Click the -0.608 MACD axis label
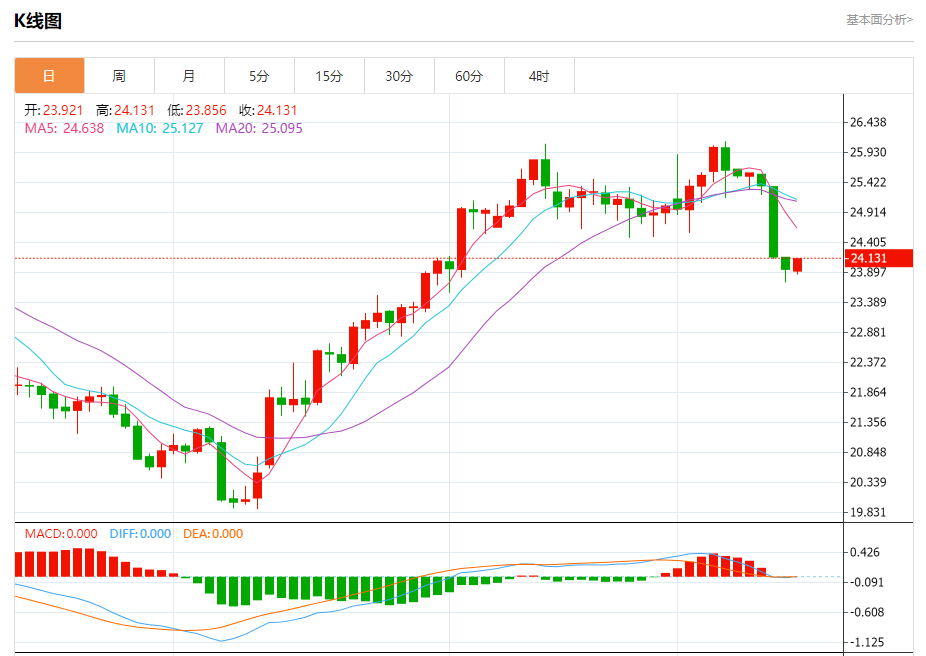 865,612
